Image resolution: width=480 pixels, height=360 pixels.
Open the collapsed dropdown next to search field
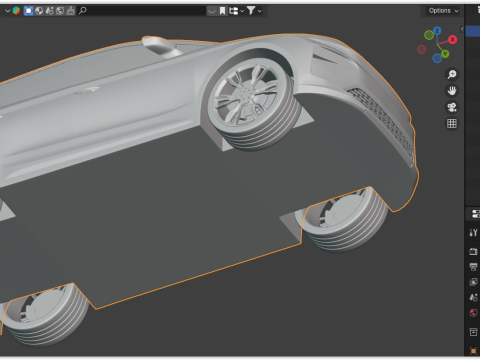pyautogui.click(x=212, y=11)
